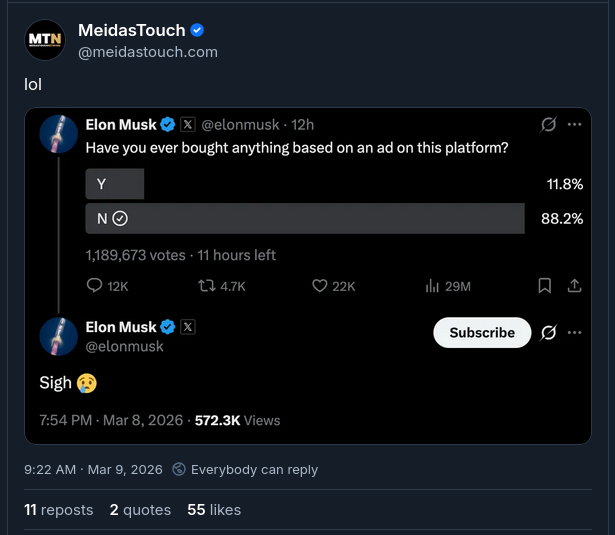Click the reply comment icon showing 12K
This screenshot has width=615, height=535.
[96, 286]
